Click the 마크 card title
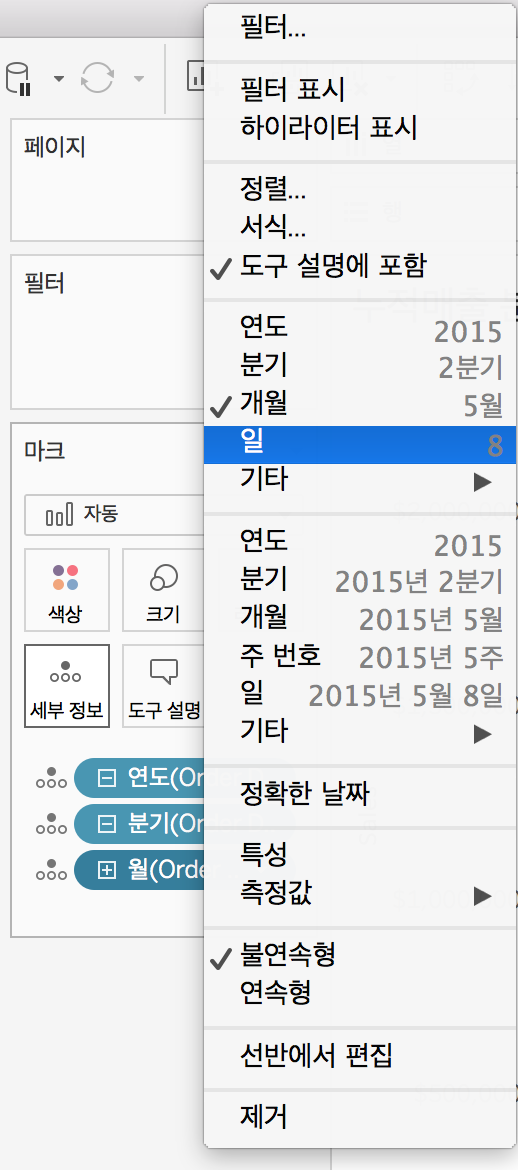 point(44,451)
